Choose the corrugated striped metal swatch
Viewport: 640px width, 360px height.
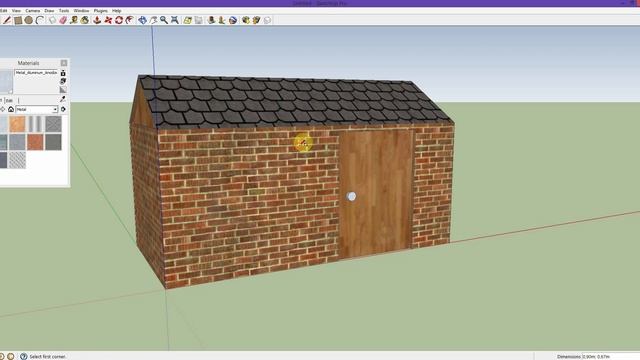click(x=36, y=124)
